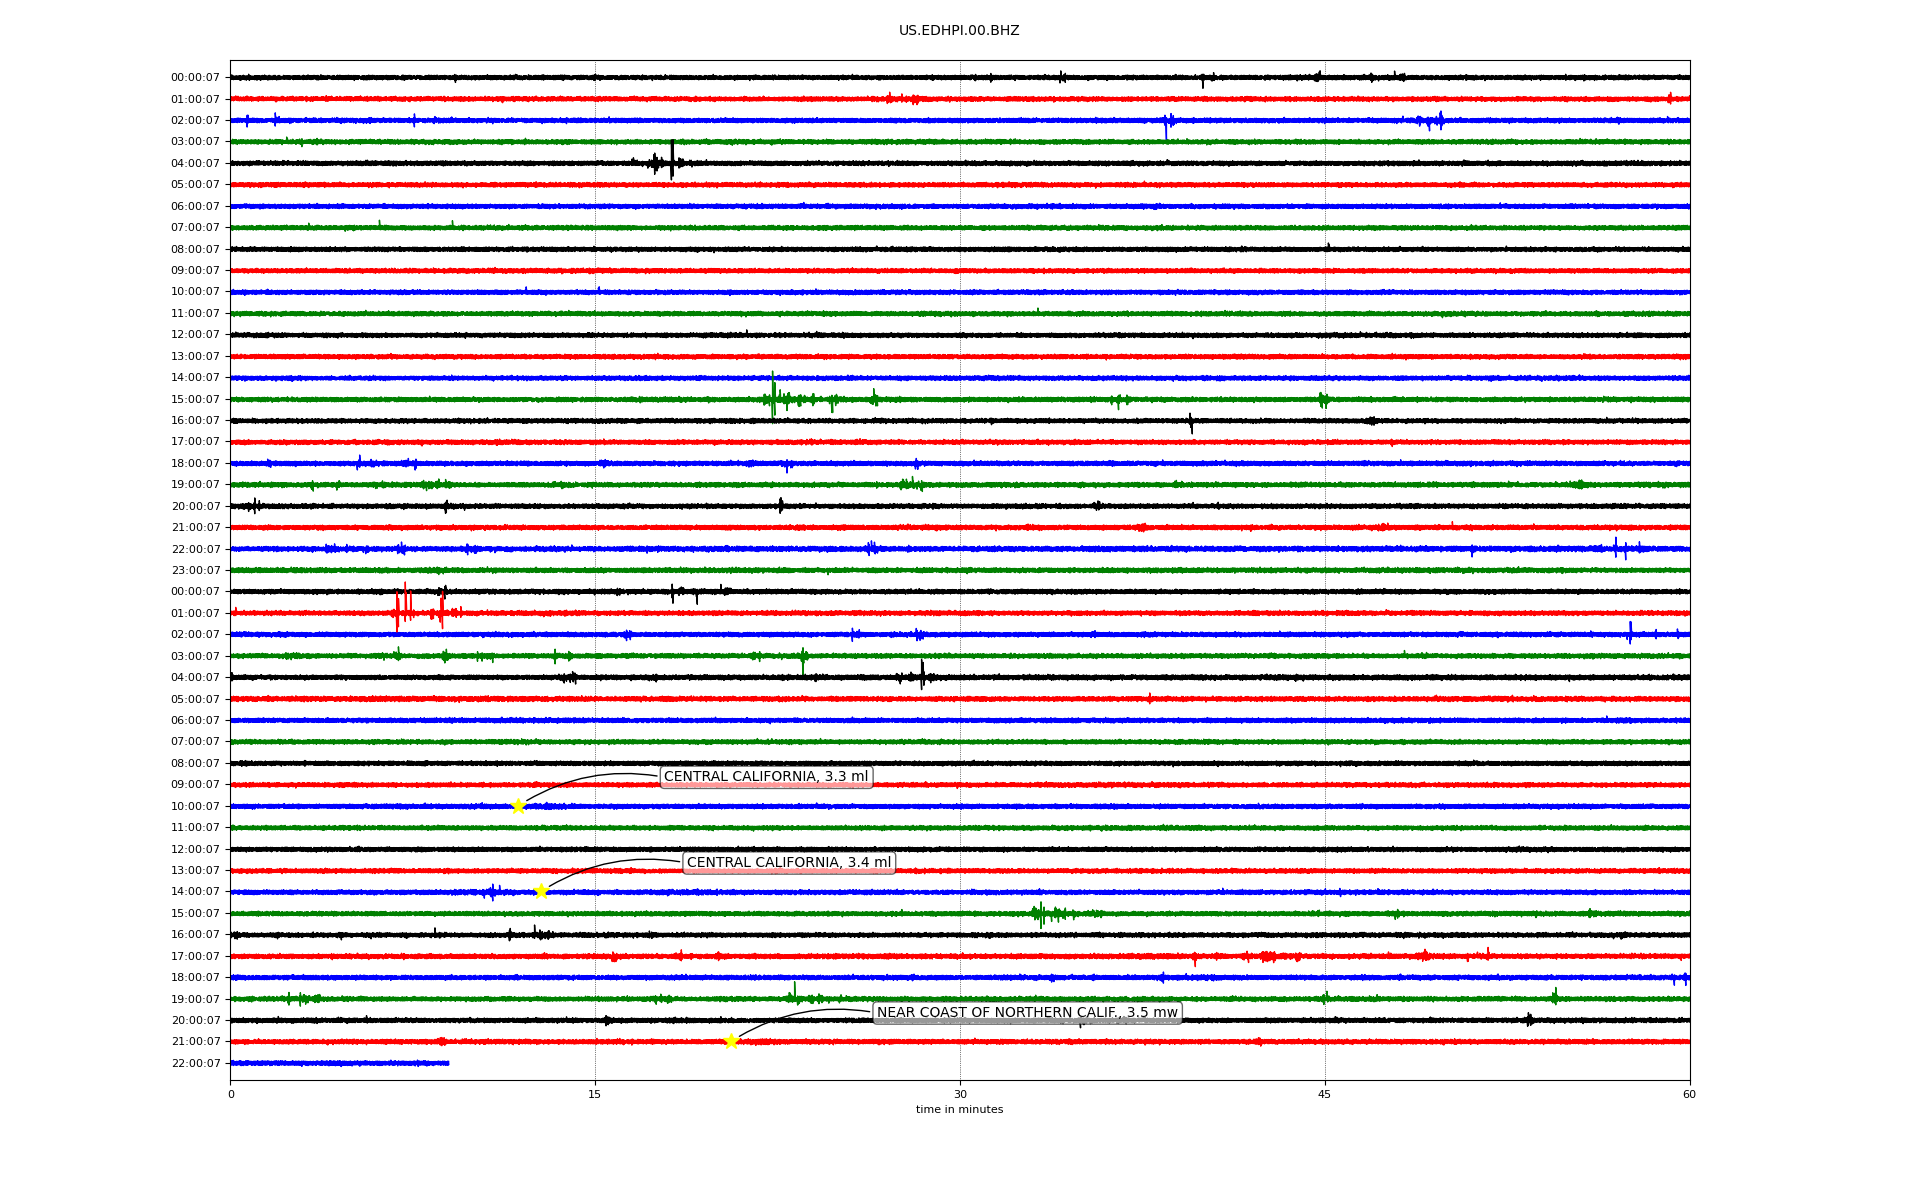Click the large green spike on the upper 15:00:07 trace

click(773, 395)
